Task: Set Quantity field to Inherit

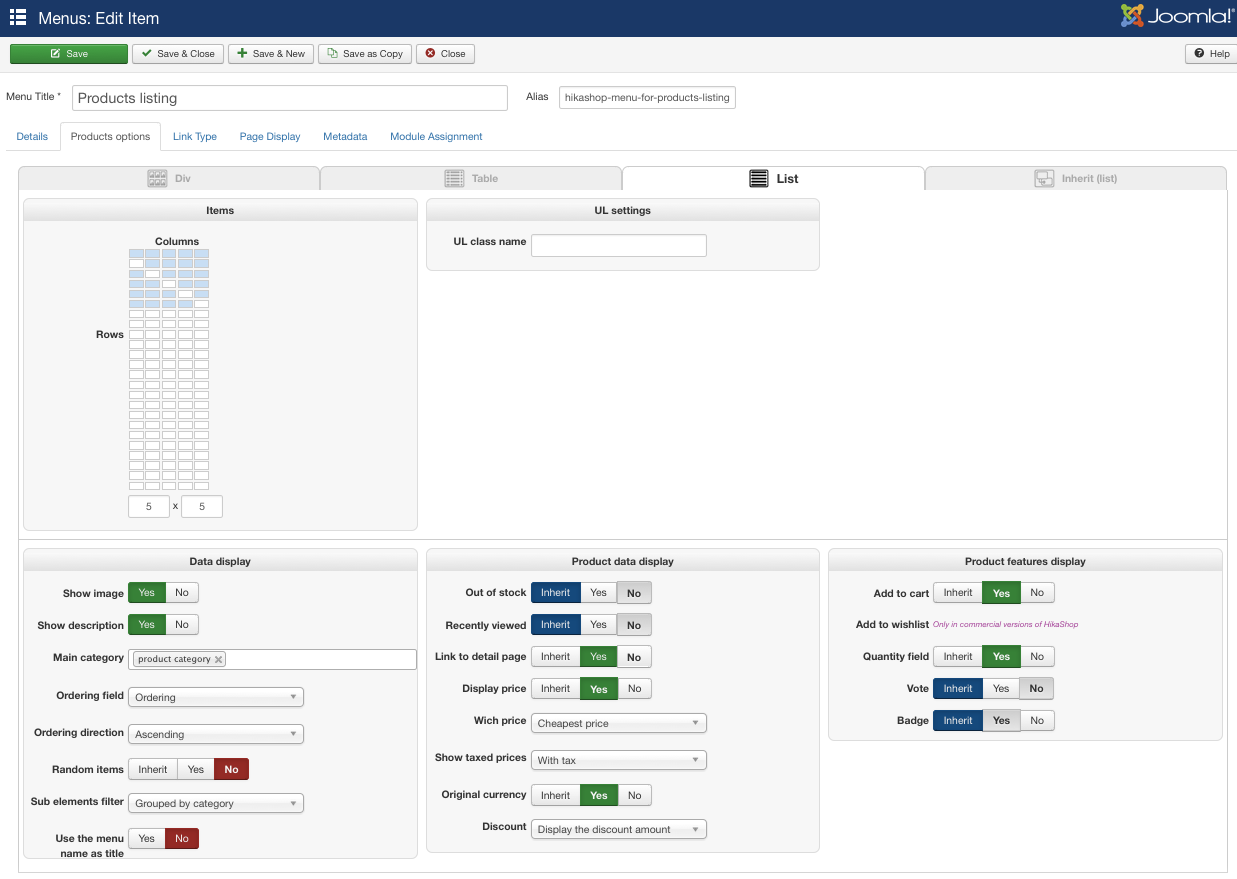Action: pyautogui.click(x=958, y=656)
